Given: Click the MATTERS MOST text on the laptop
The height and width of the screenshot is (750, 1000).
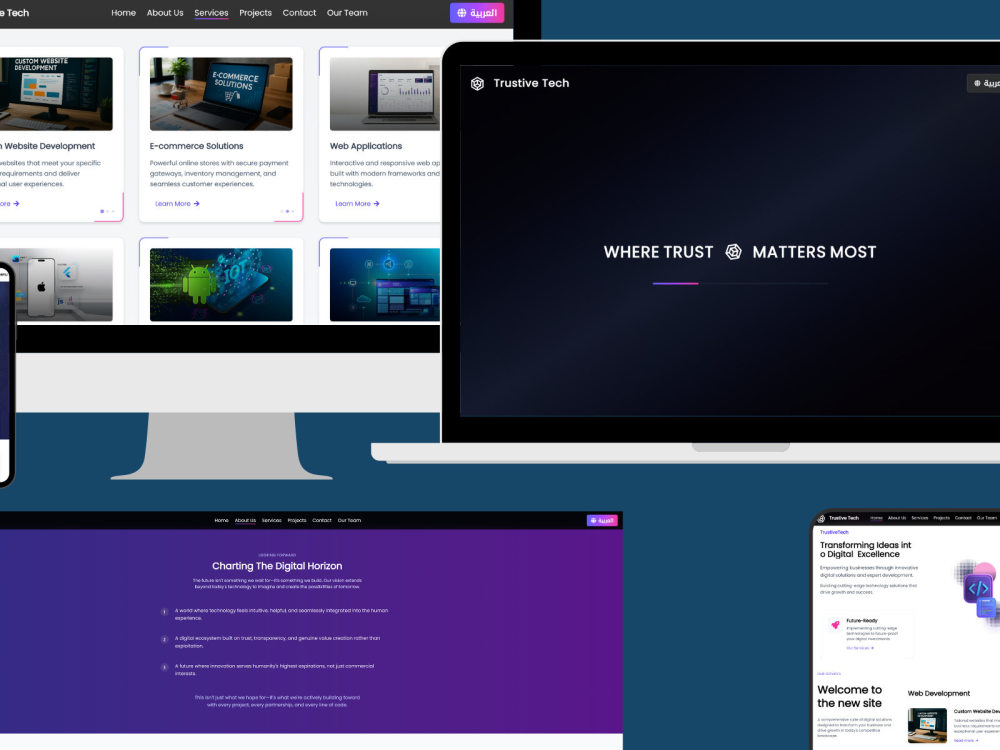Looking at the screenshot, I should [x=814, y=252].
